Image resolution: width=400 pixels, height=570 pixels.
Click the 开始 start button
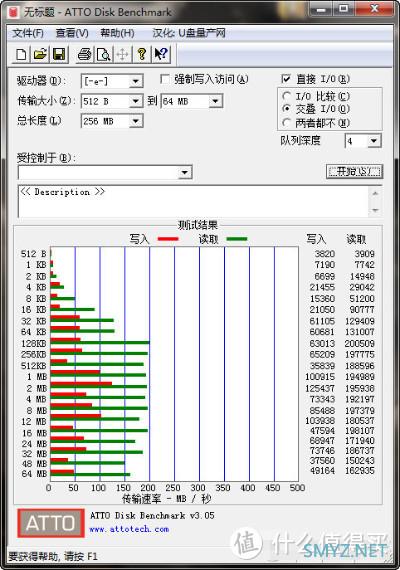pyautogui.click(x=354, y=171)
